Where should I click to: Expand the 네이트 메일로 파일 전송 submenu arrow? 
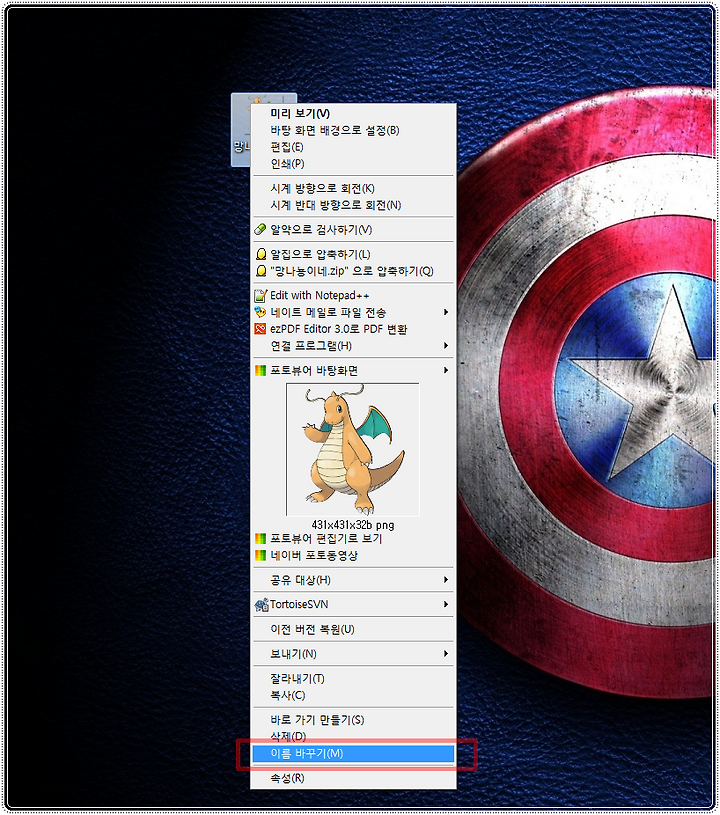click(x=446, y=312)
